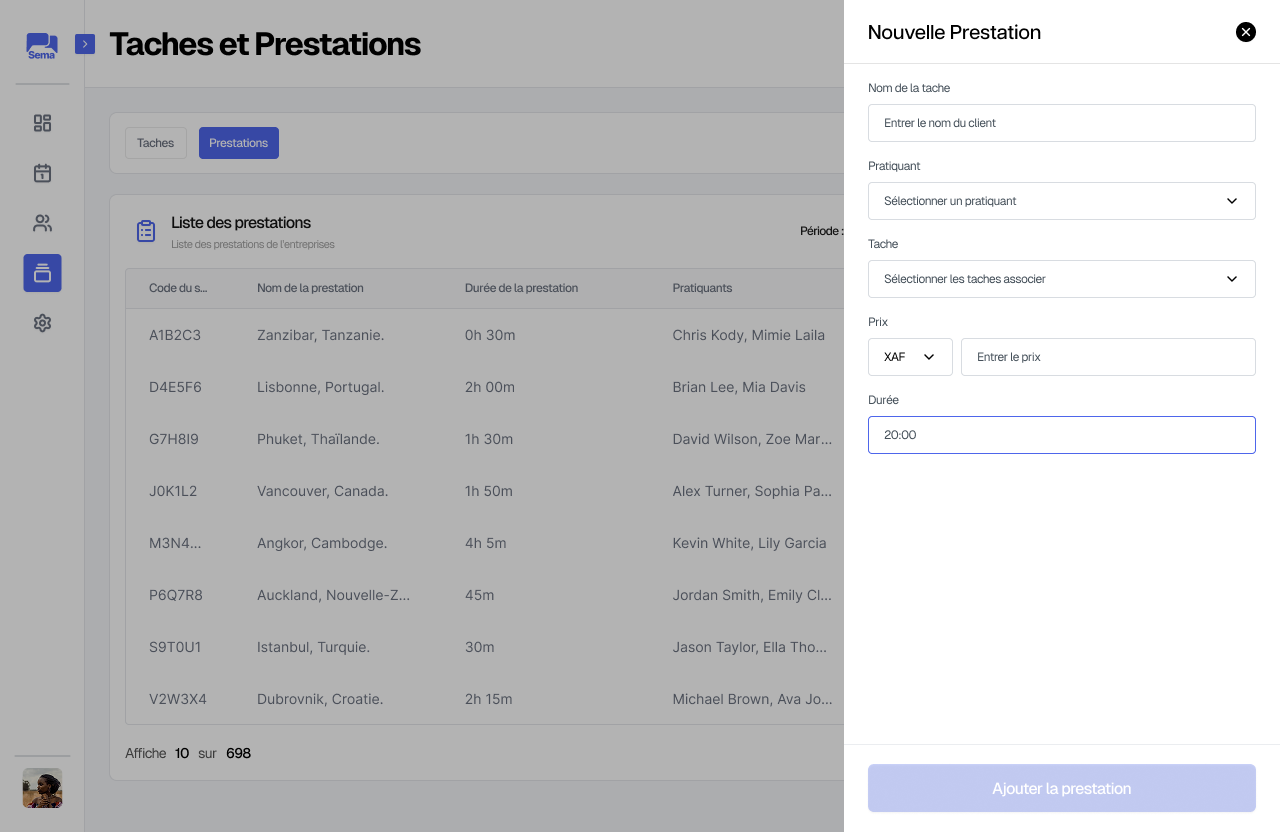Viewport: 1280px width, 832px height.
Task: Click the Entrer le prix field
Action: point(1107,357)
